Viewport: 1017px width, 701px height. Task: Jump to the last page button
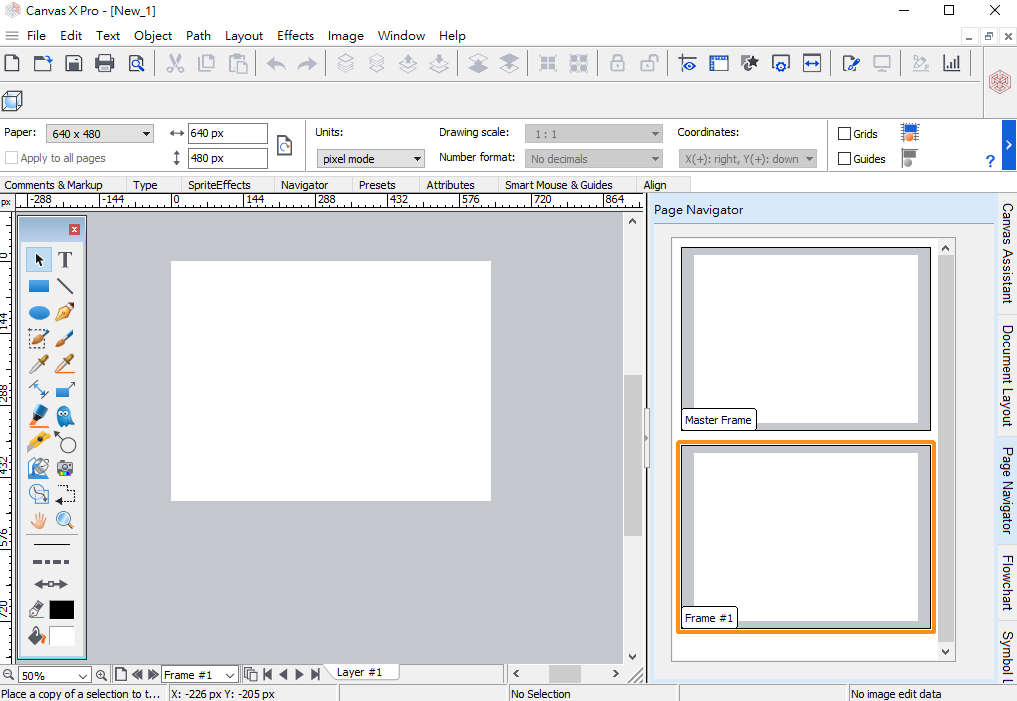(x=315, y=674)
